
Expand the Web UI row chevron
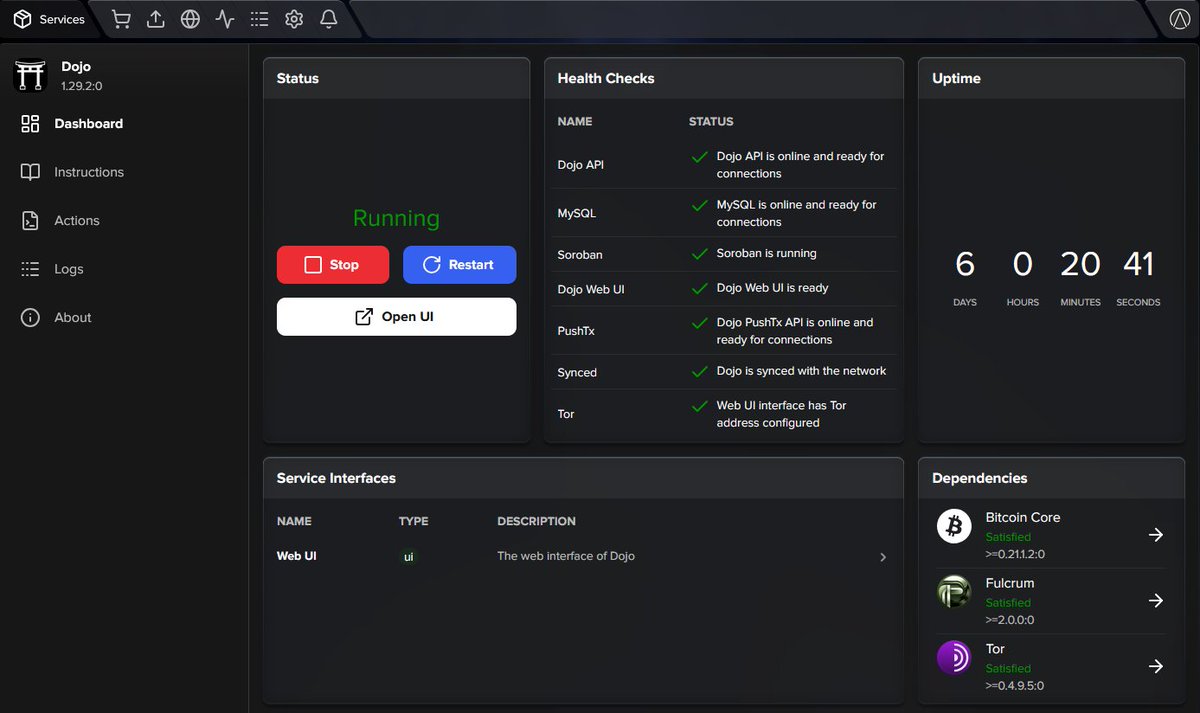pyautogui.click(x=883, y=557)
